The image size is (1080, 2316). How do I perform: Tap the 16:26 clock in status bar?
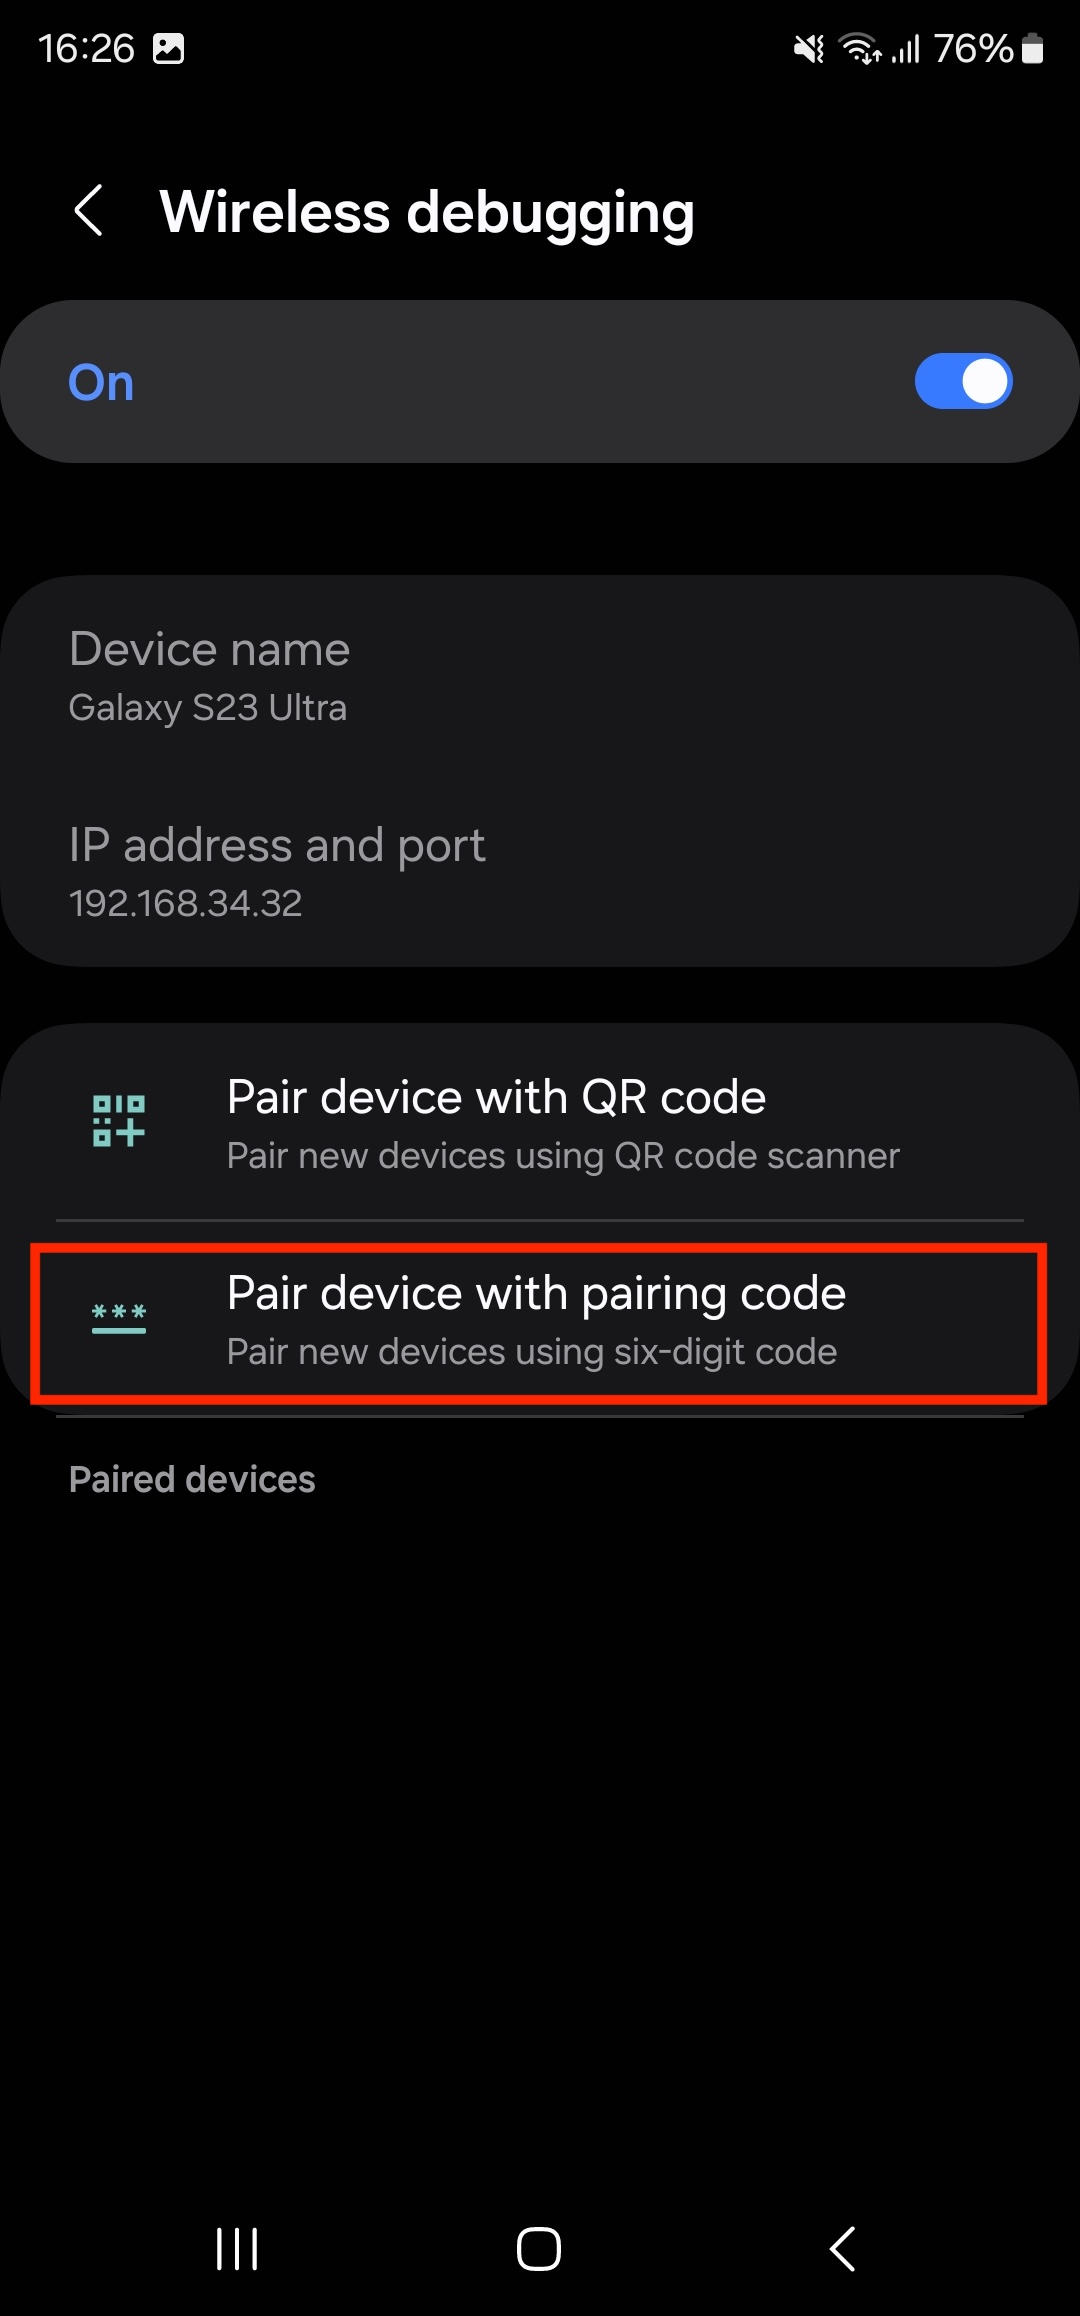(x=86, y=48)
